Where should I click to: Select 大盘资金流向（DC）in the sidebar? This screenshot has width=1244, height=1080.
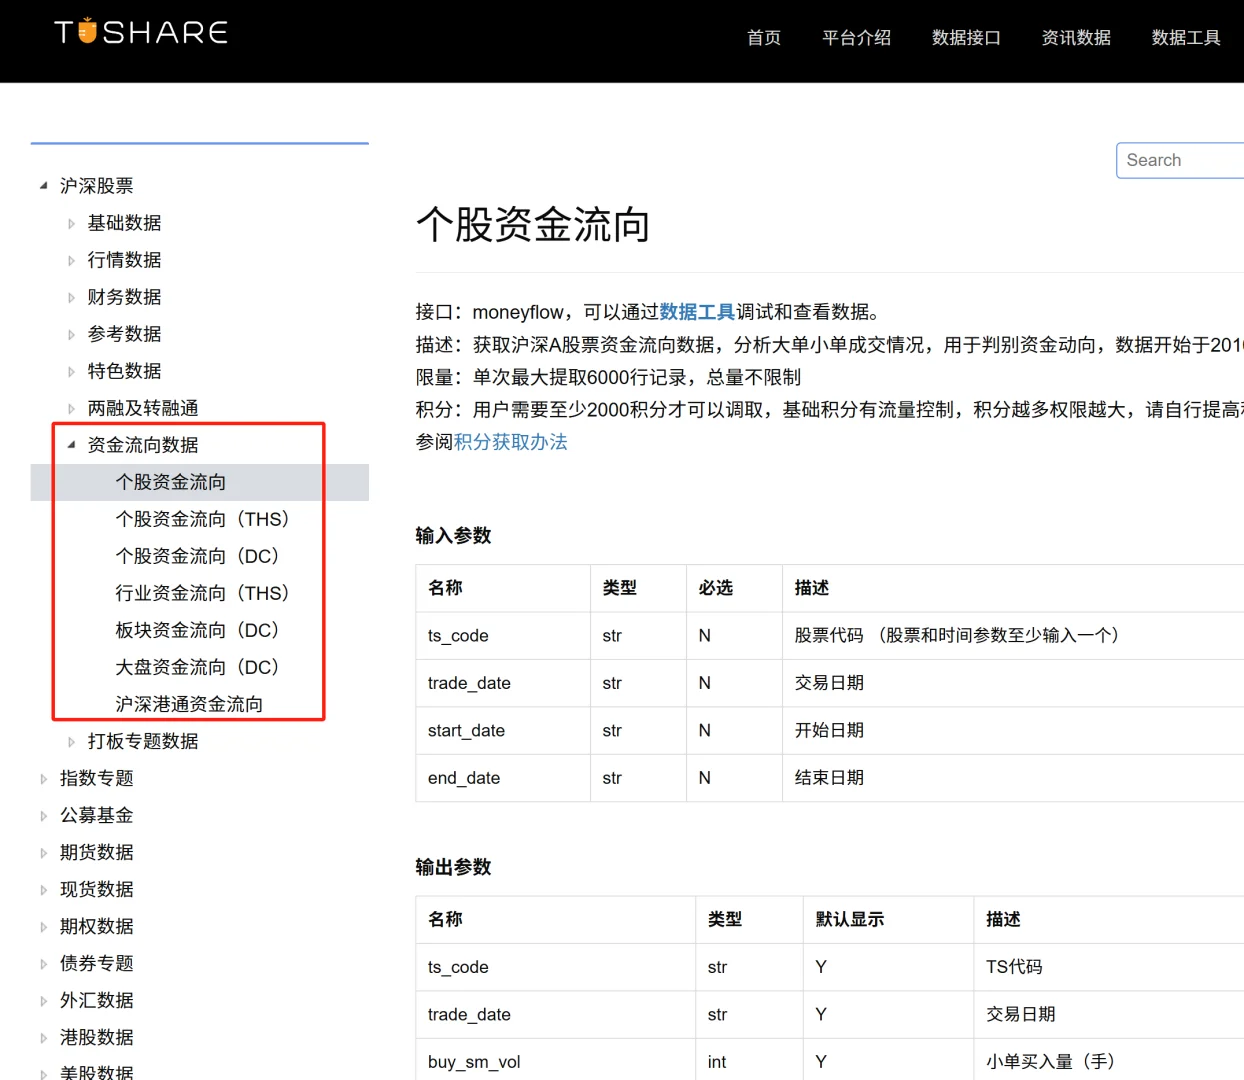pos(197,666)
